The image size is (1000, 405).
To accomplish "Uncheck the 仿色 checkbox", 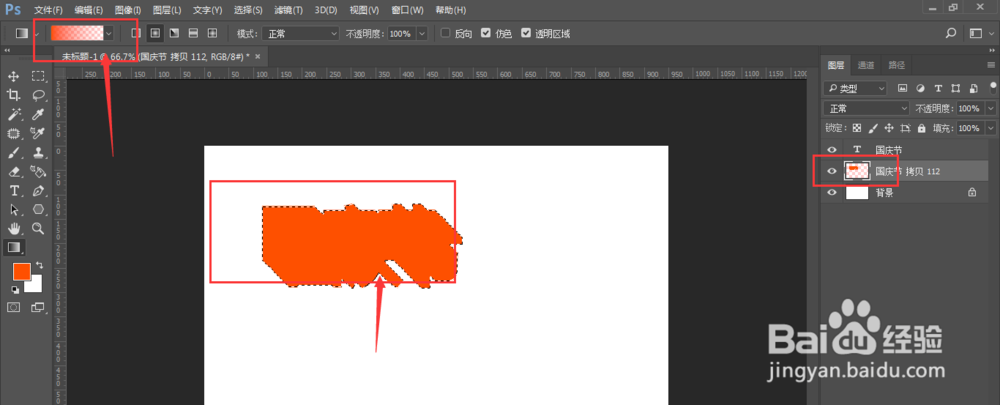I will (x=486, y=33).
